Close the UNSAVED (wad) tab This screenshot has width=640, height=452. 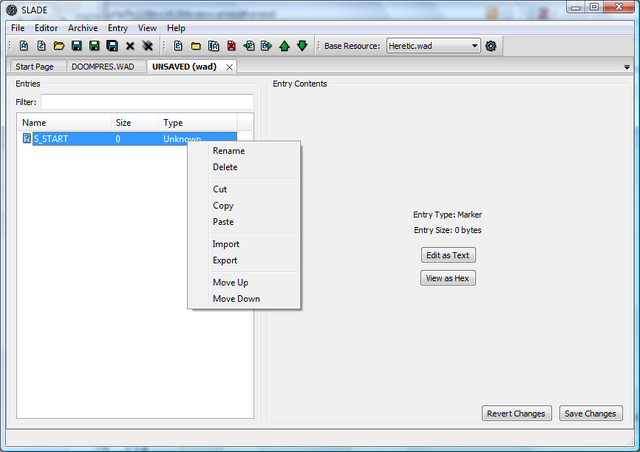pos(229,67)
